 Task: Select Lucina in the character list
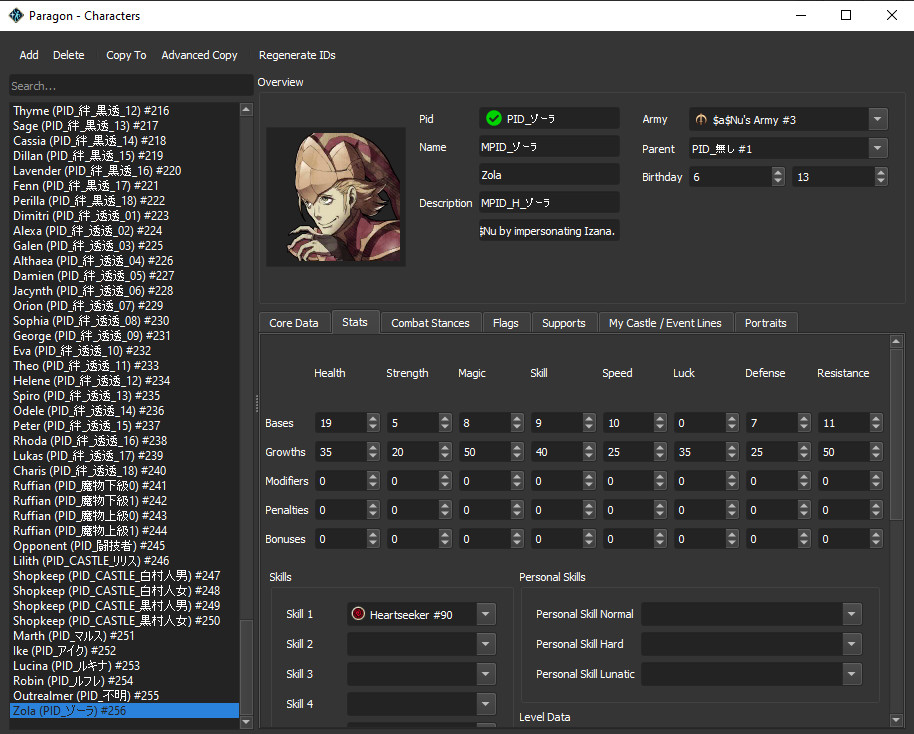(x=76, y=666)
